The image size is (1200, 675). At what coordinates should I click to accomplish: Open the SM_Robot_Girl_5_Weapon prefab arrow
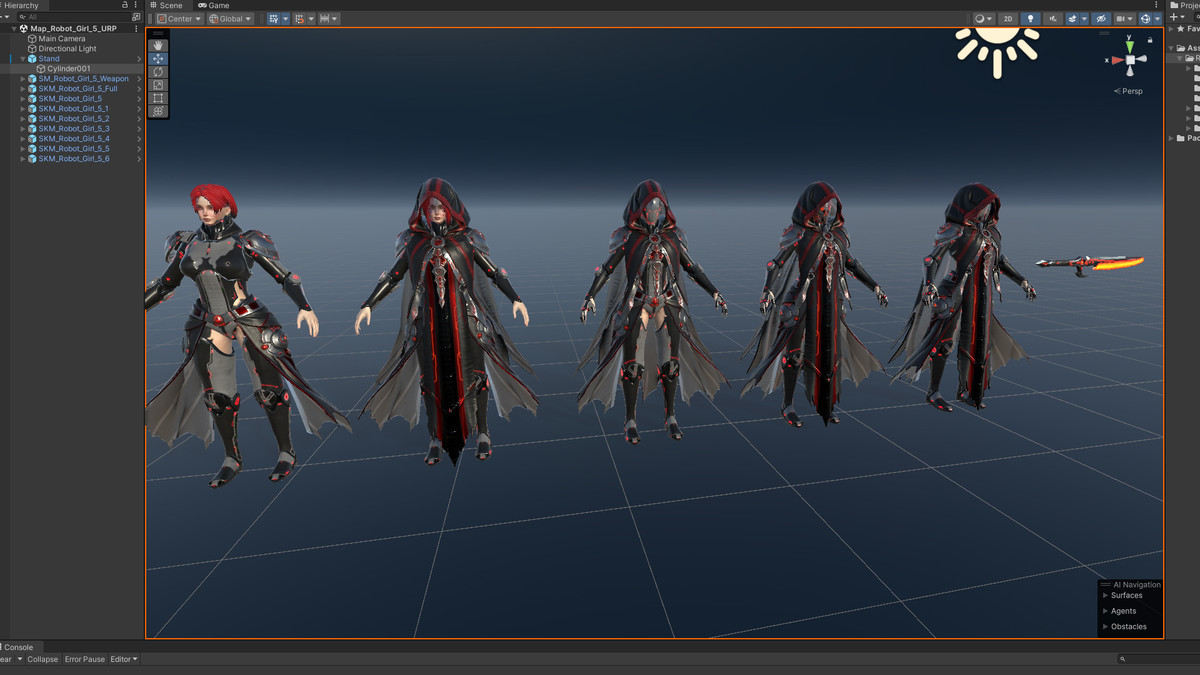139,79
